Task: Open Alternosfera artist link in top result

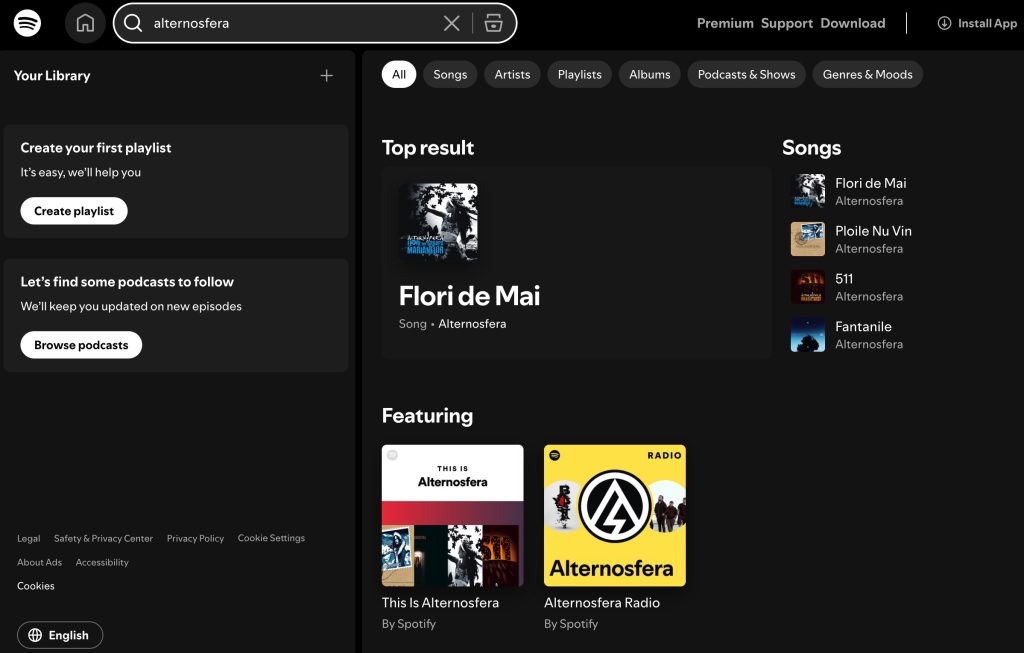Action: click(x=472, y=324)
